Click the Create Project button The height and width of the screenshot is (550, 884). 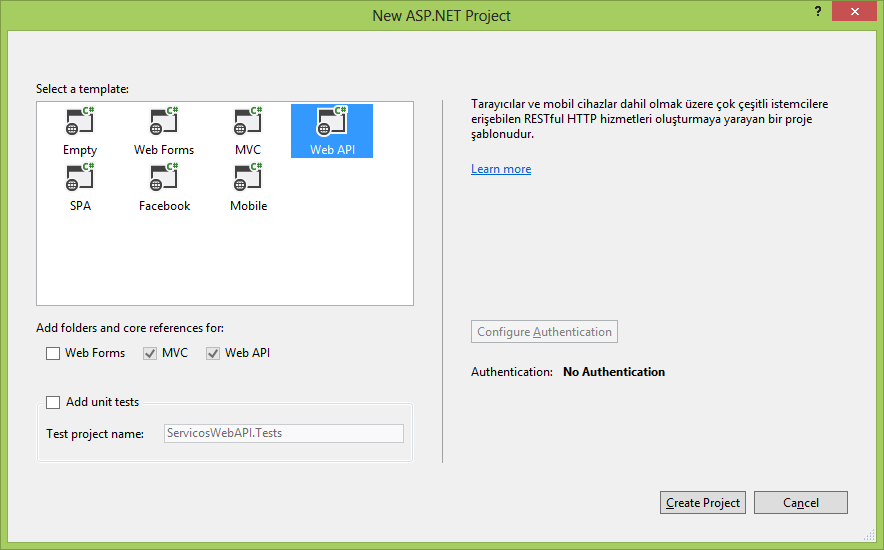702,503
